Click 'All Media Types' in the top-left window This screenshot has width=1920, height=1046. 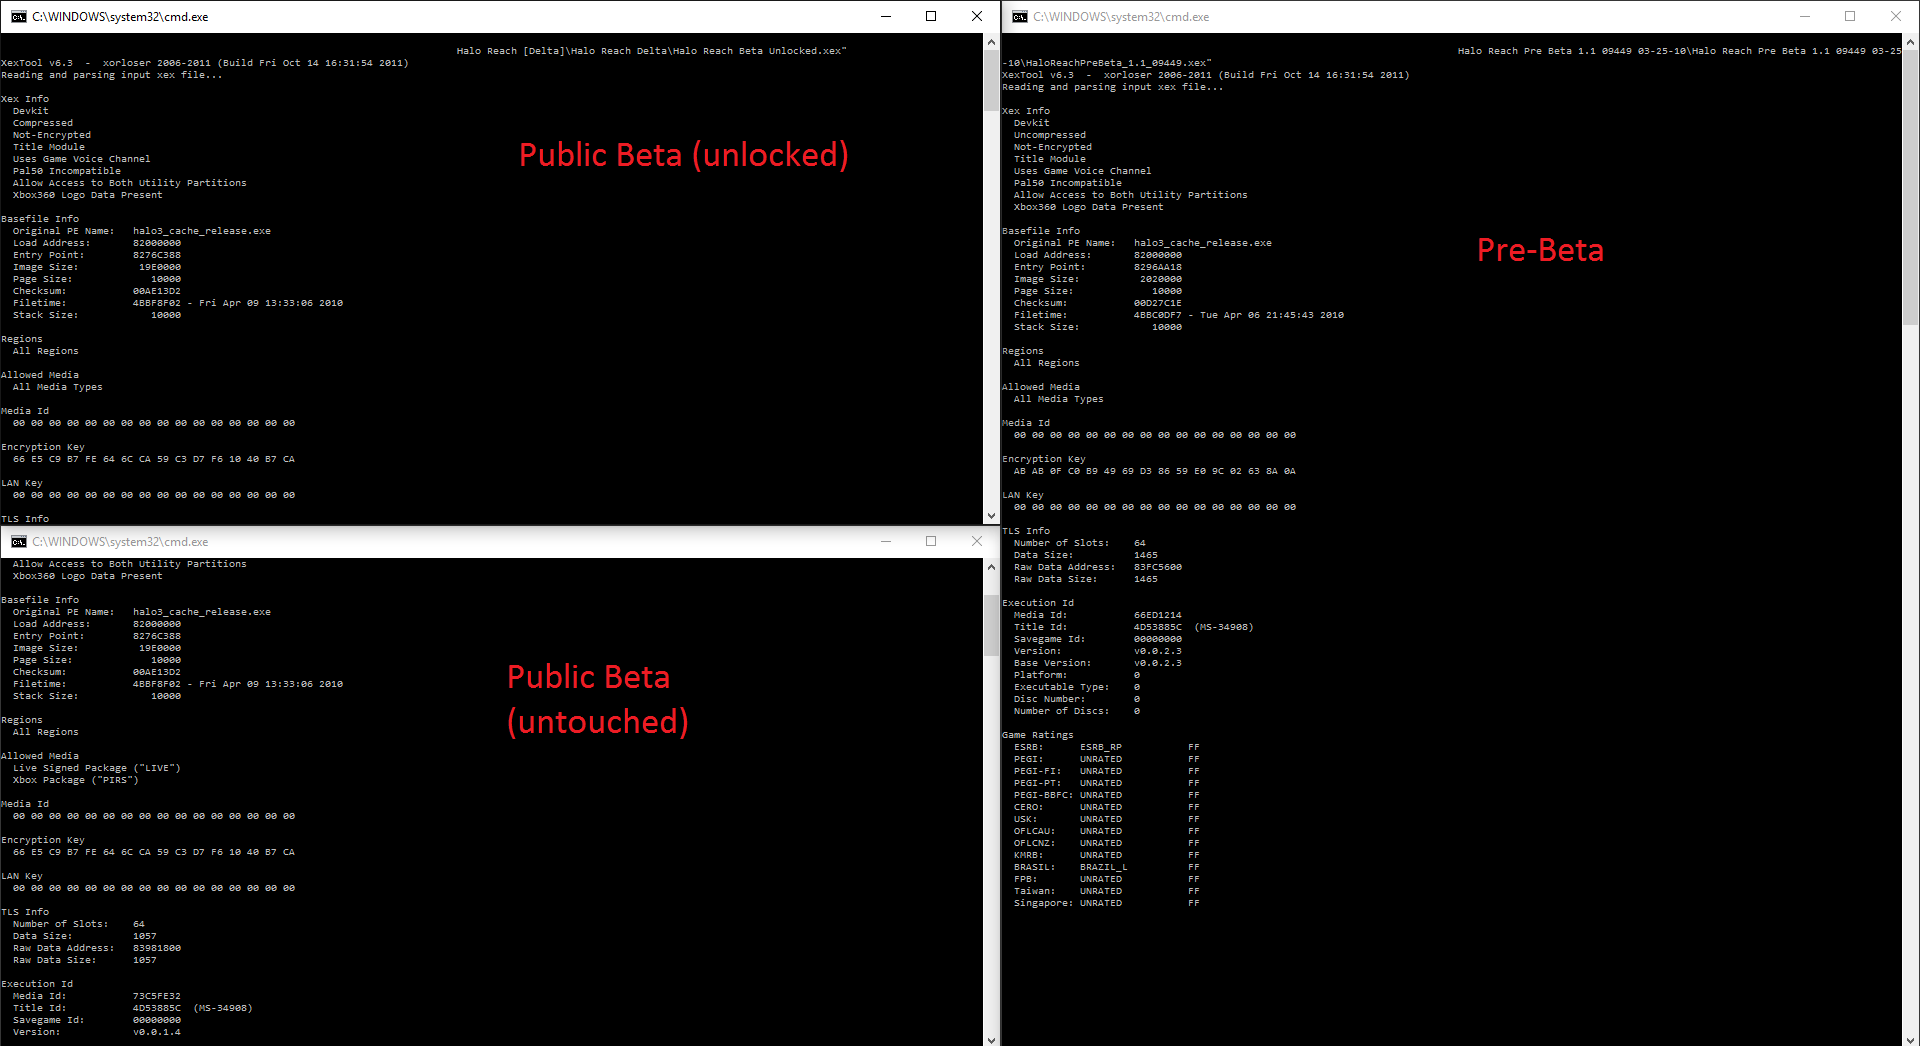click(x=57, y=387)
